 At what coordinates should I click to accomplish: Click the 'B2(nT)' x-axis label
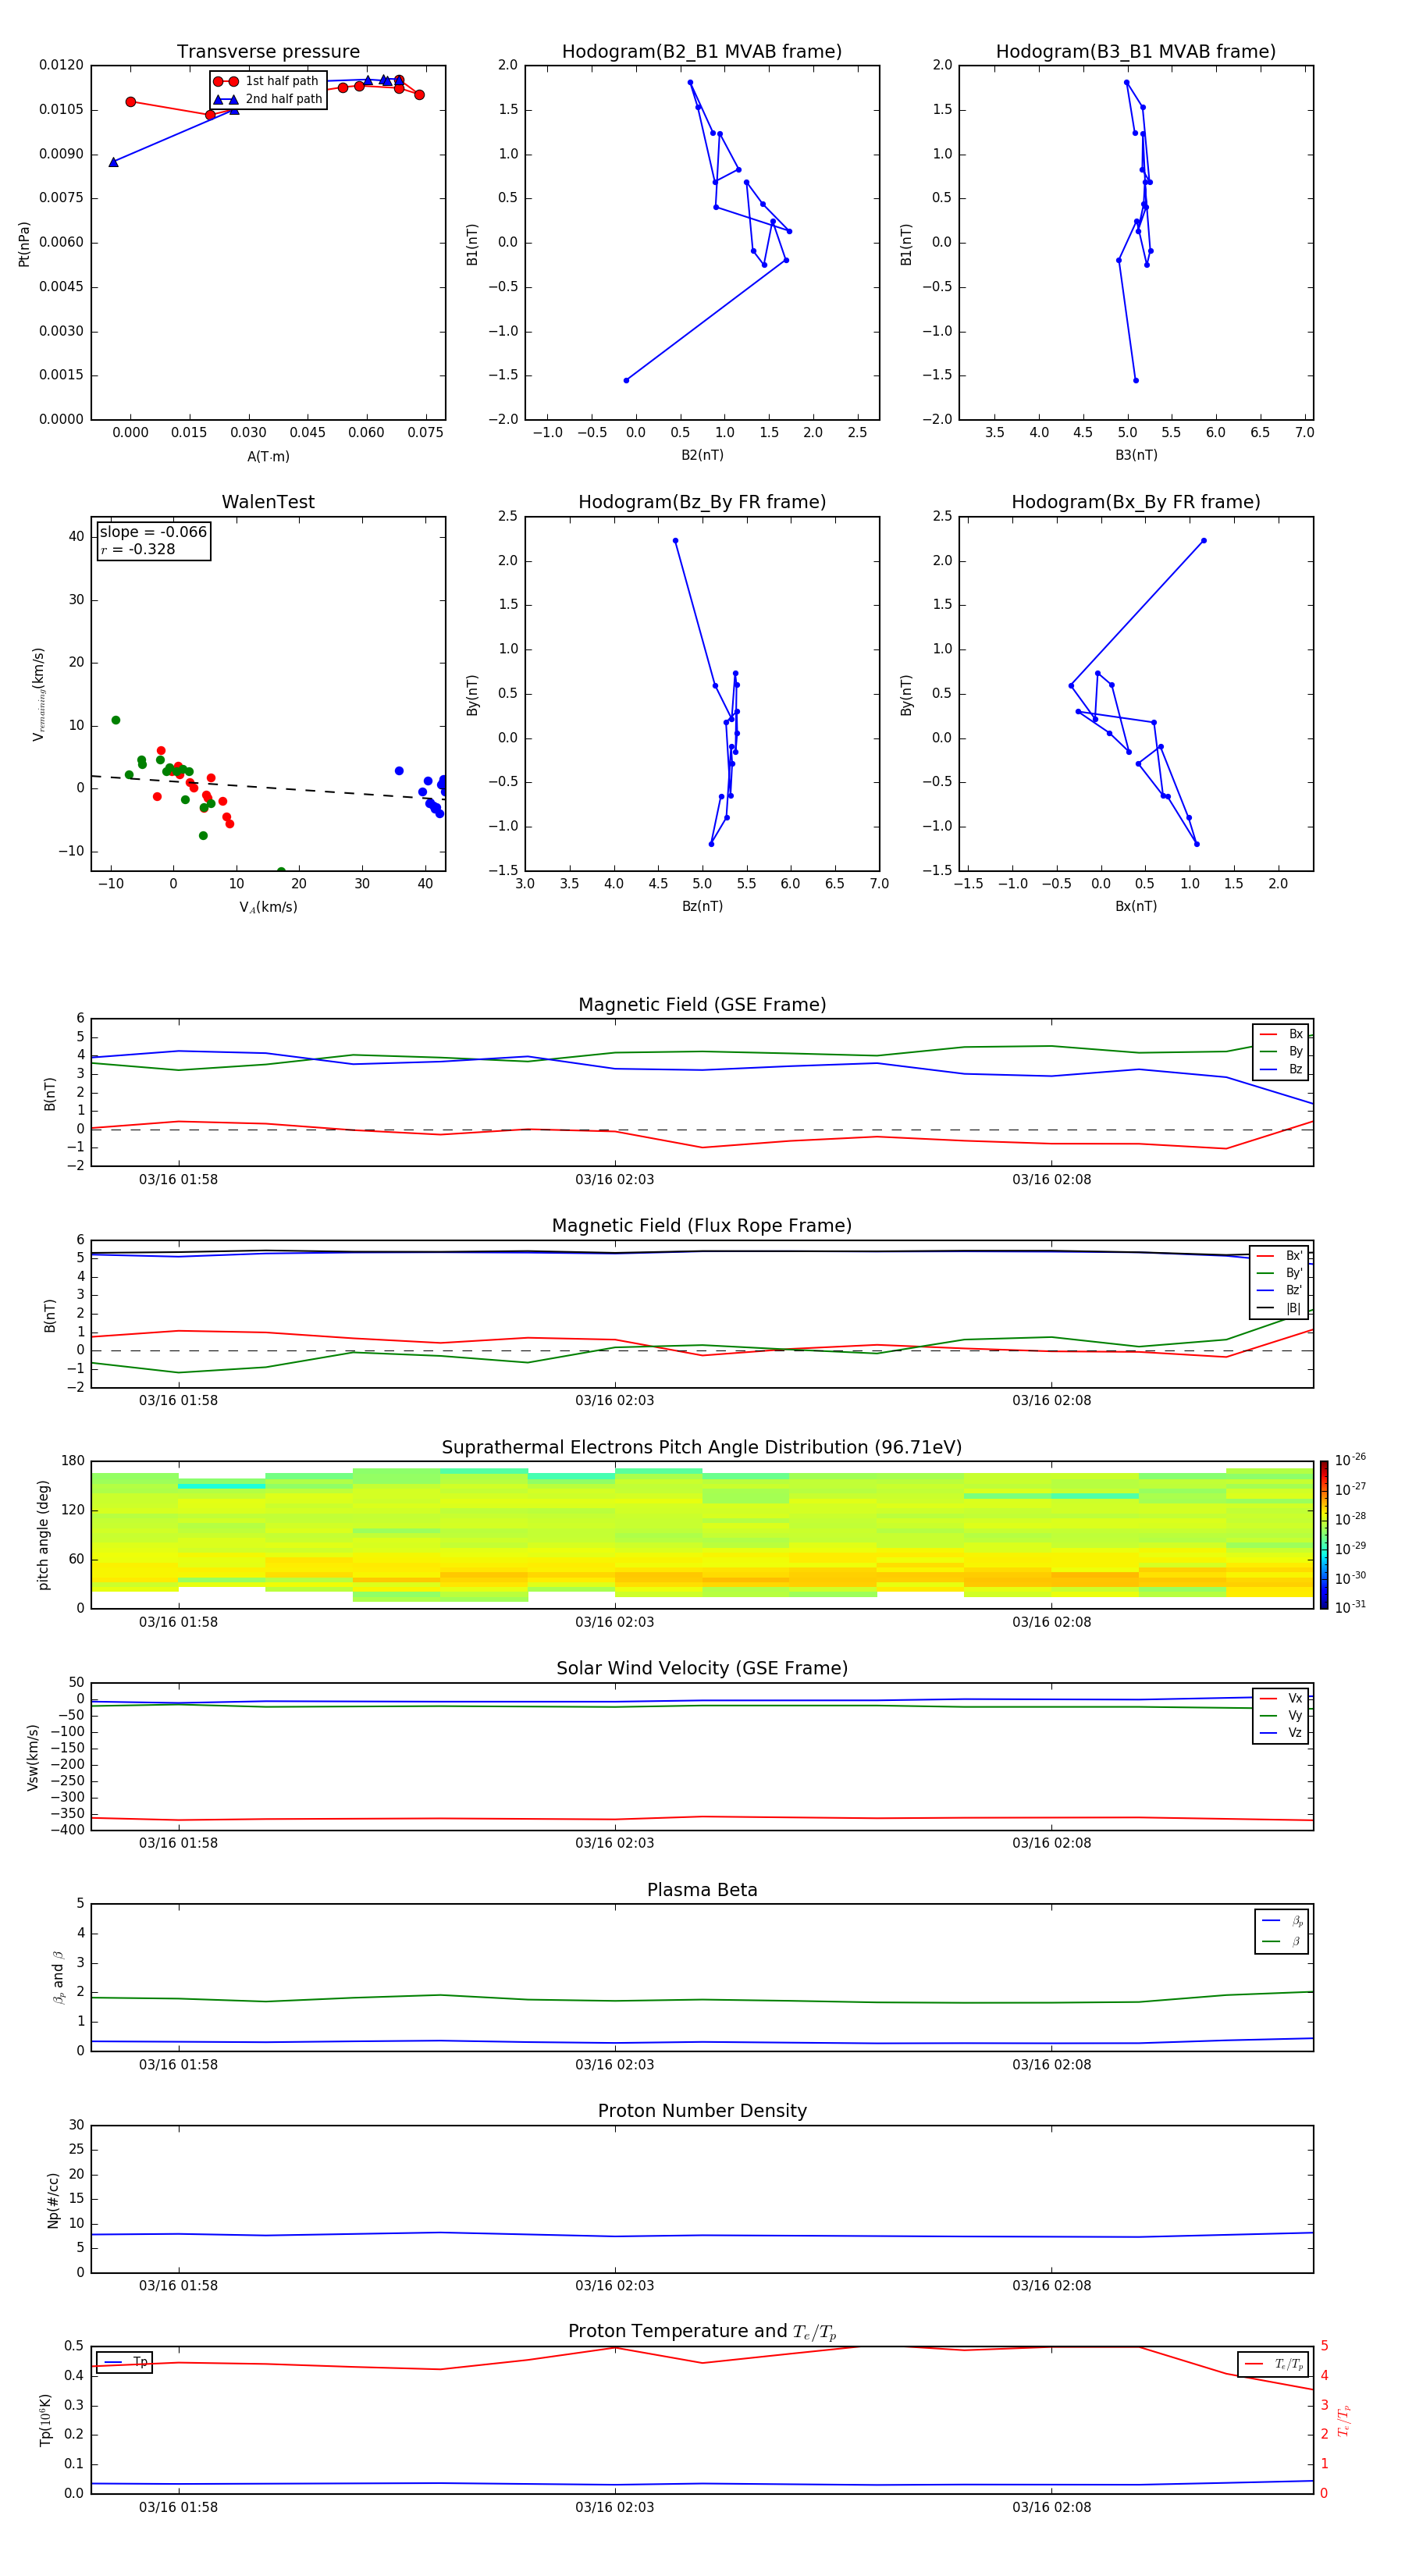point(702,455)
